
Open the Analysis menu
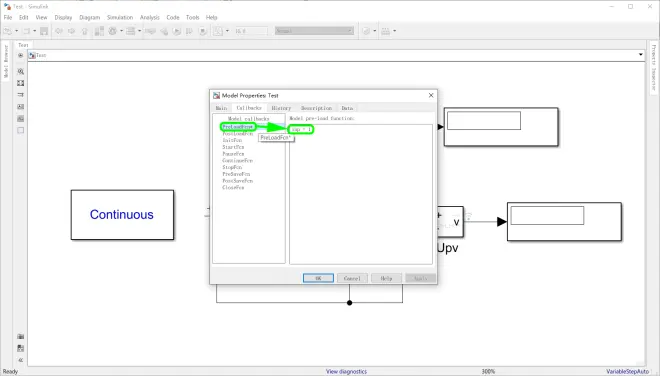click(150, 17)
